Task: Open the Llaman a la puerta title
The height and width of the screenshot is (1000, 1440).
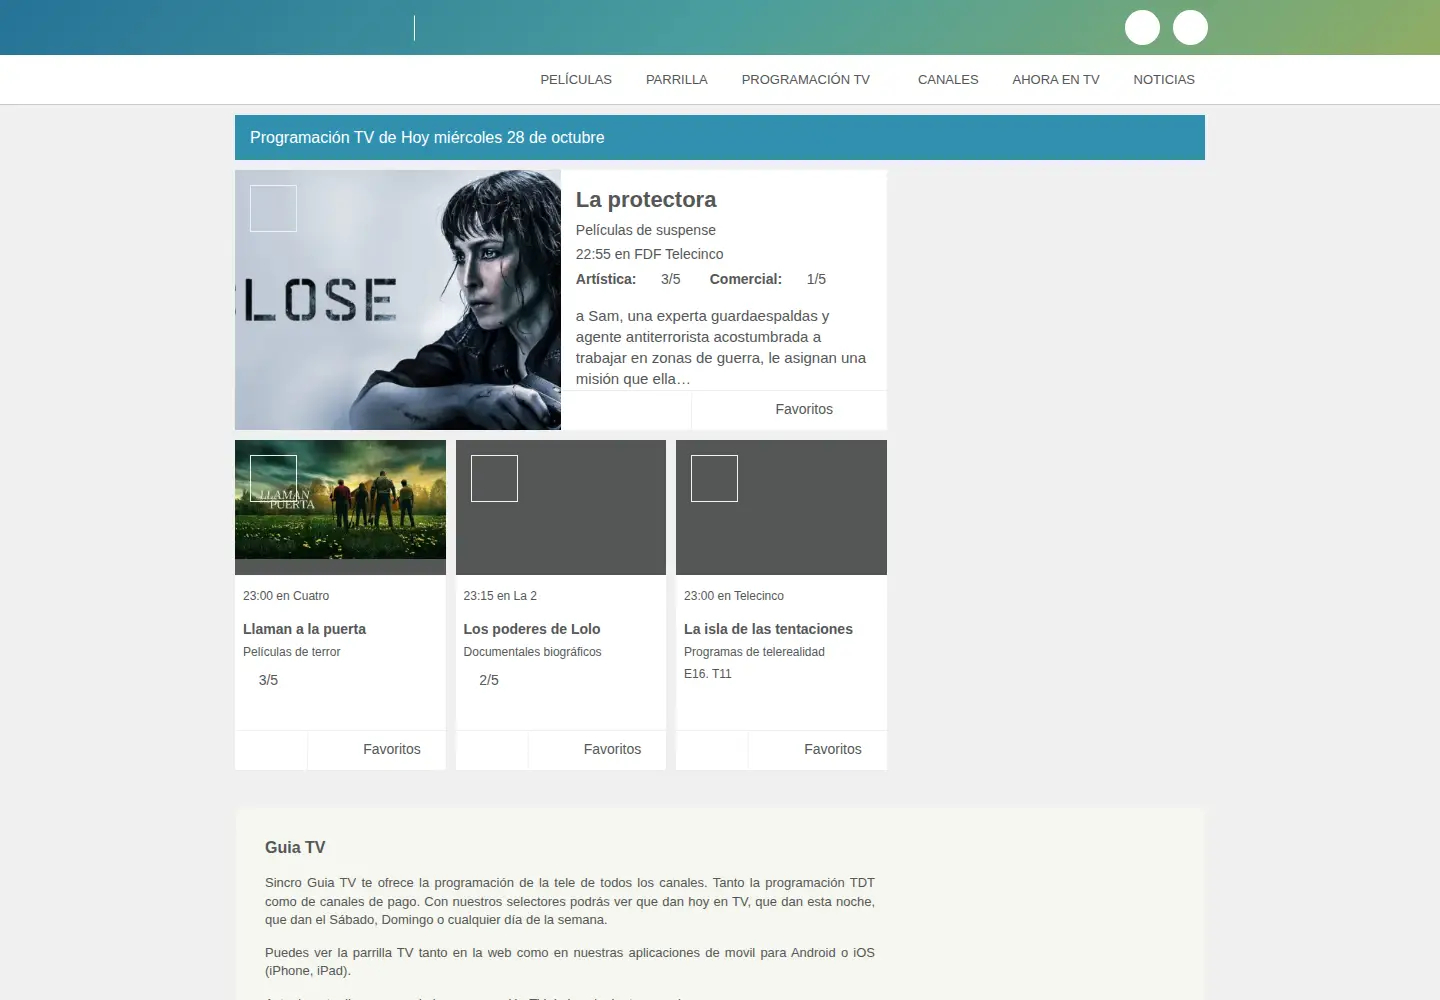Action: tap(304, 629)
